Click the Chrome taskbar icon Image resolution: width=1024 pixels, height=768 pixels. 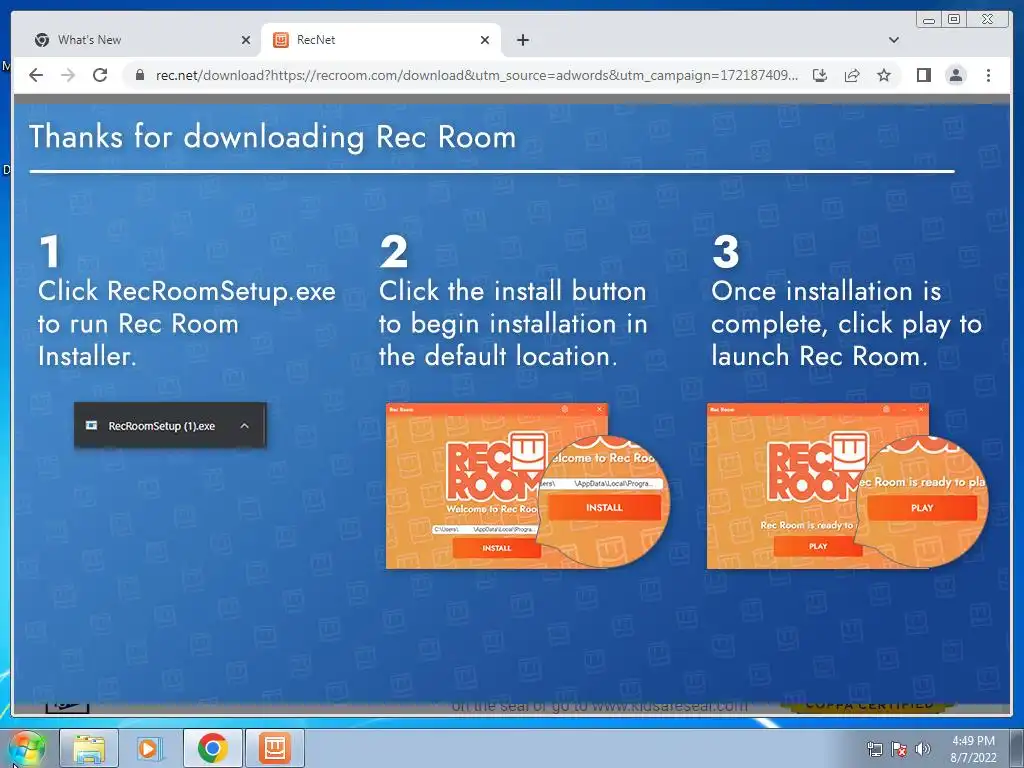coord(213,748)
